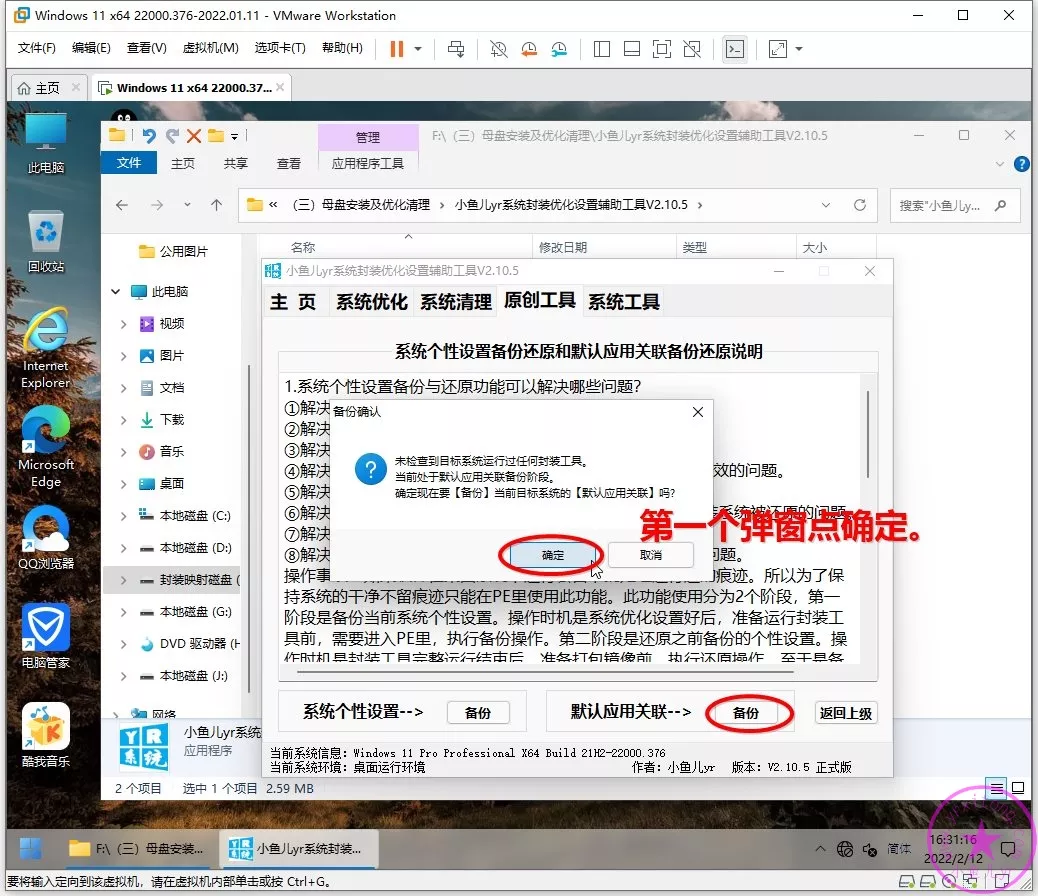Click 取消 in the backup confirmation dialog
This screenshot has height=896, width=1038.
pyautogui.click(x=650, y=554)
